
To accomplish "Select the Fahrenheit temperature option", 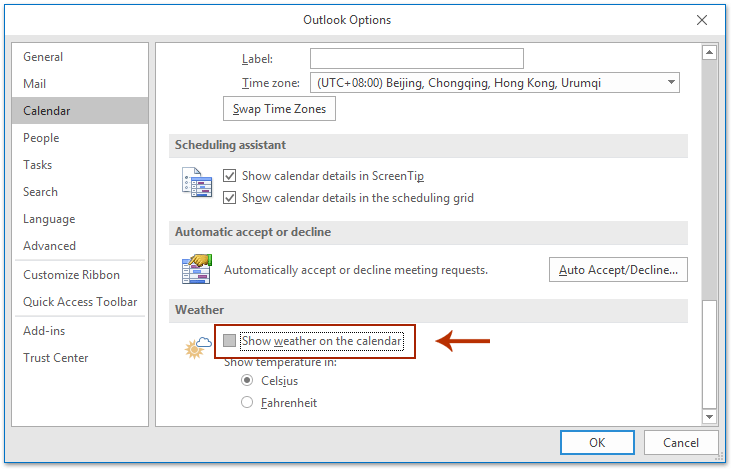I will pyautogui.click(x=247, y=402).
